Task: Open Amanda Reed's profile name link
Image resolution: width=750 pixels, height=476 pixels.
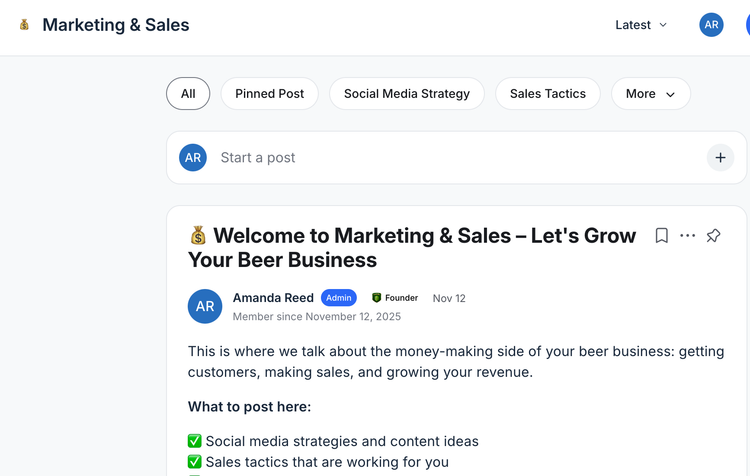Action: [273, 298]
